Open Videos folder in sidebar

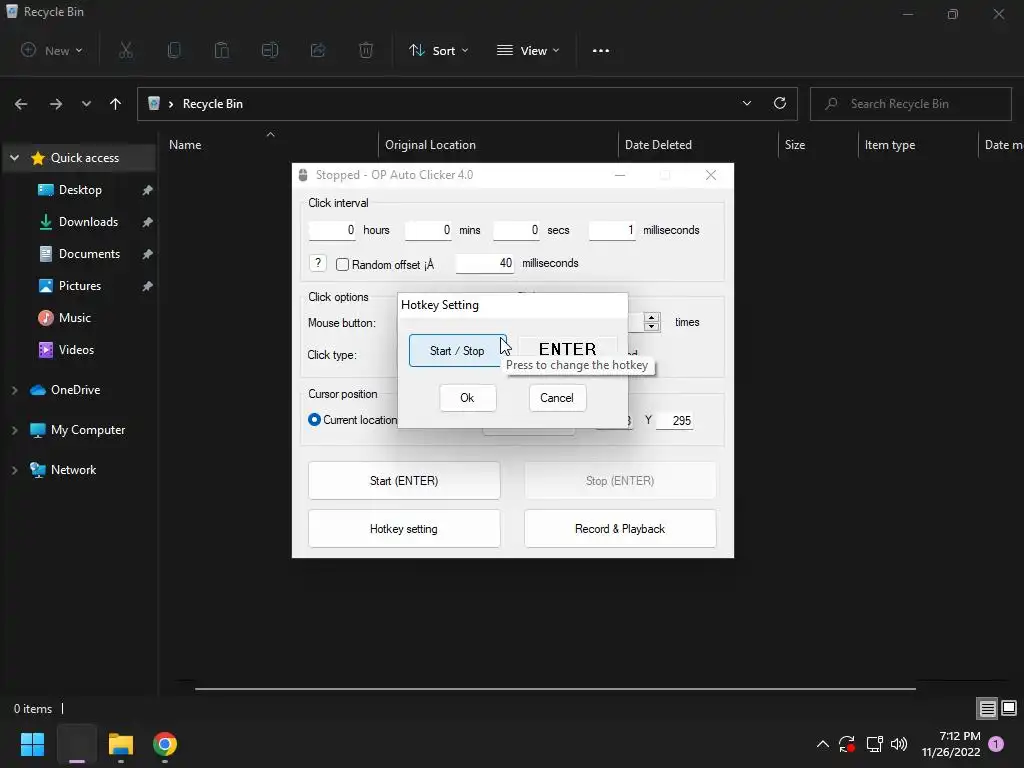tap(76, 350)
